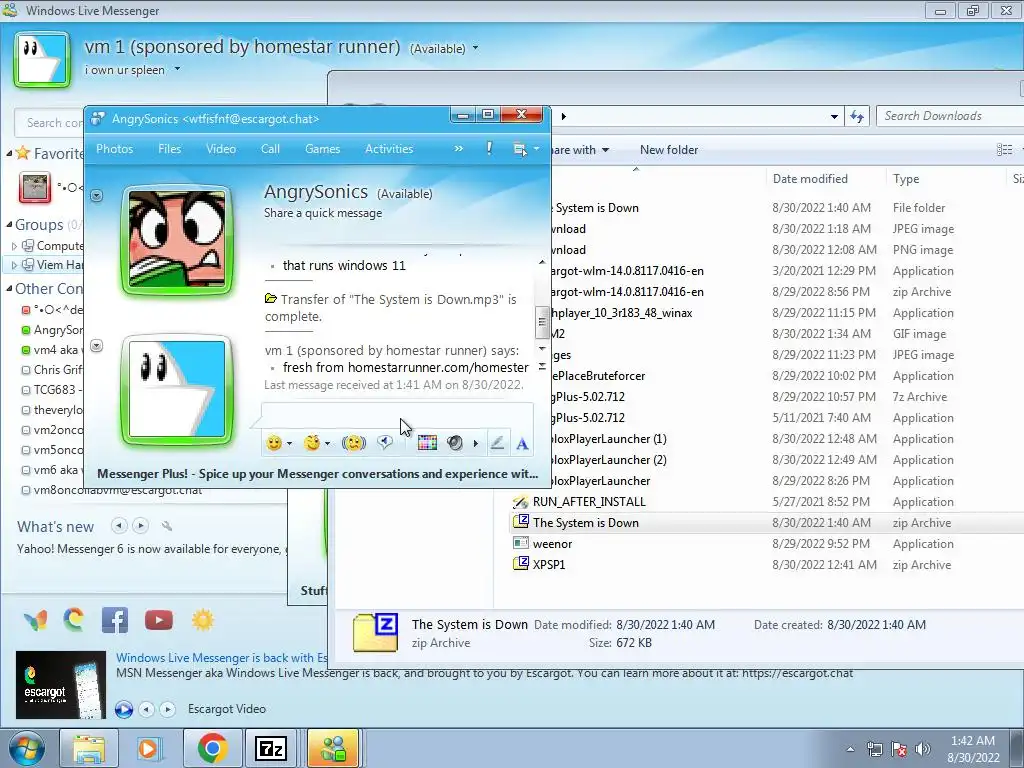Viewport: 1024px width, 768px height.
Task: Click the MSN butterfly icon at the bottom of Messenger
Action: click(35, 620)
